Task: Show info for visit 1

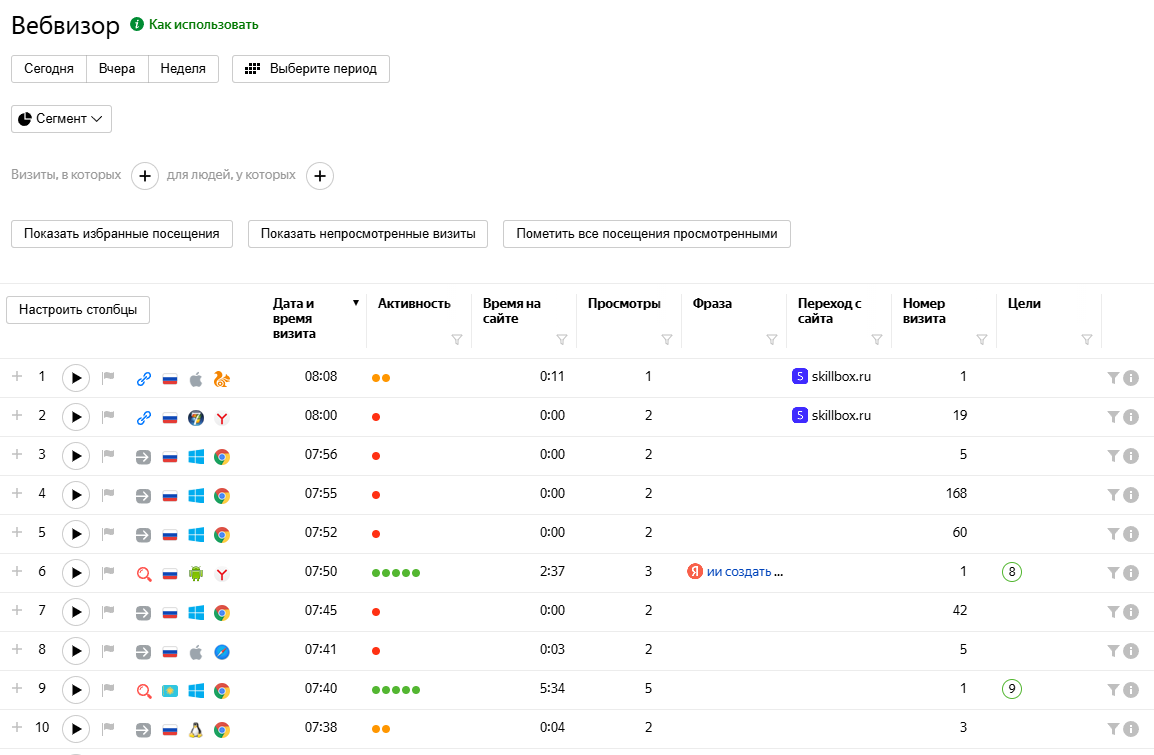Action: point(1131,378)
